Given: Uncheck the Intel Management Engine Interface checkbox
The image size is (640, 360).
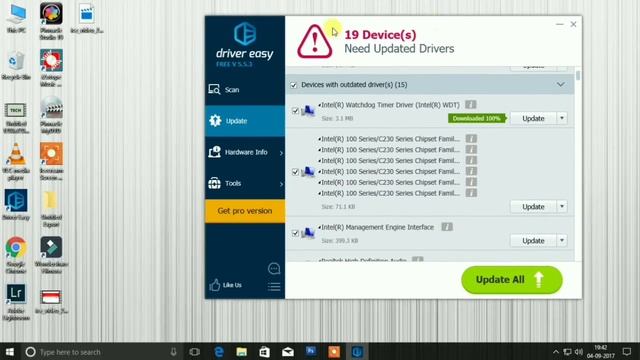Looking at the screenshot, I should point(295,233).
